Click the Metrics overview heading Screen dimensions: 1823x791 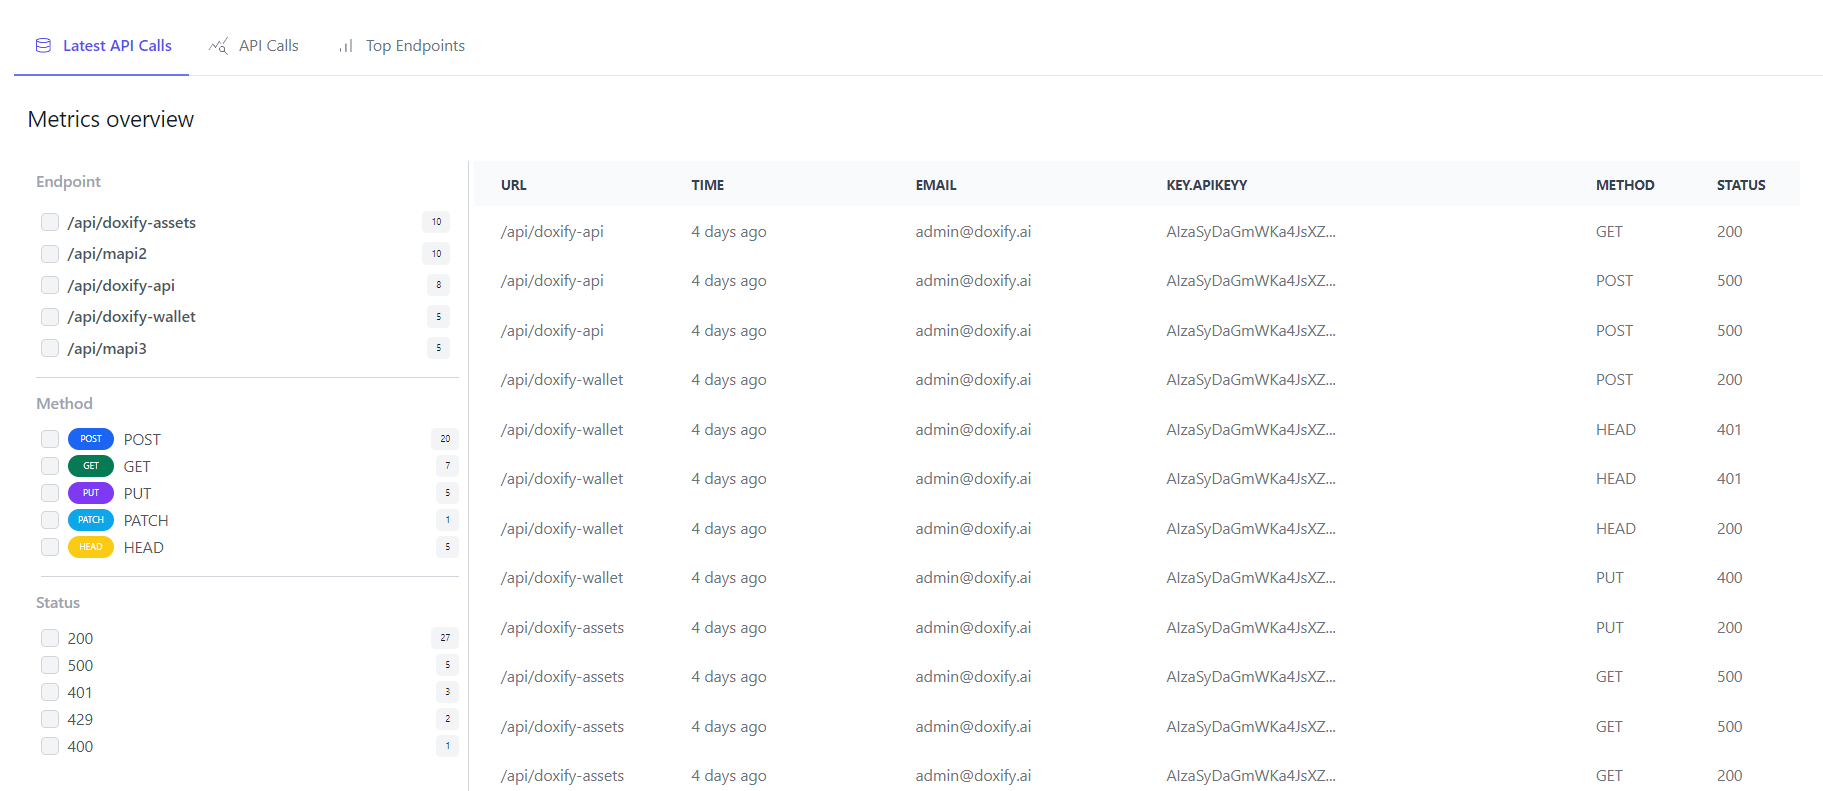pyautogui.click(x=111, y=119)
